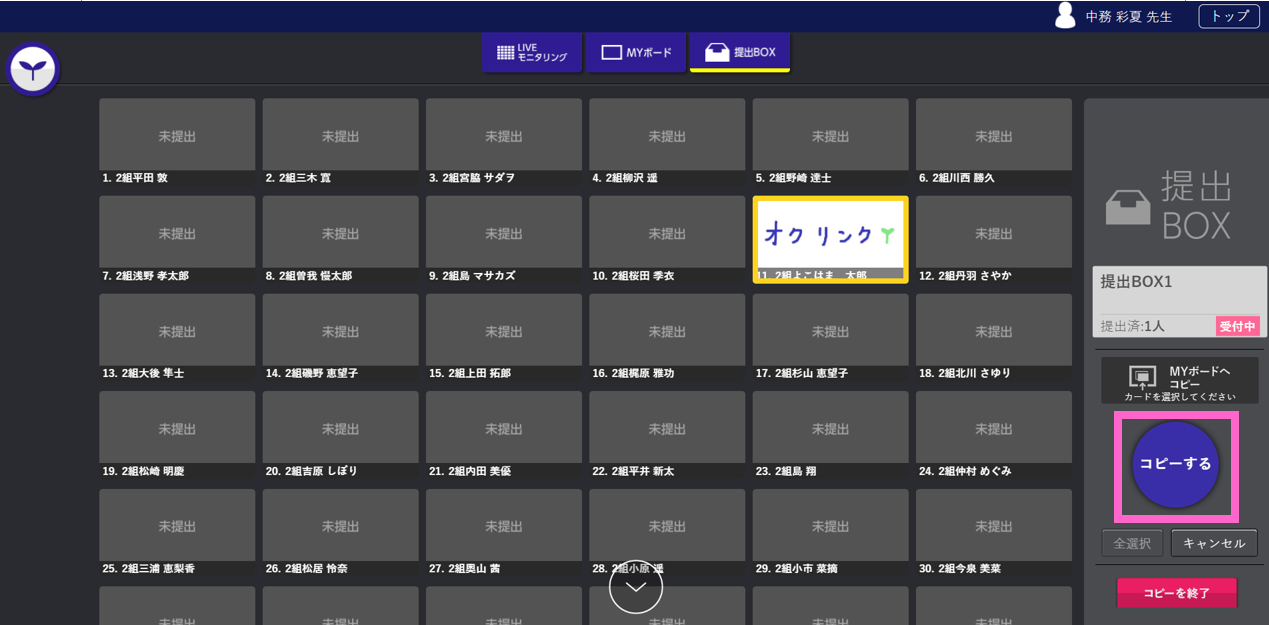Open the LIVE モニタリング tab

(x=532, y=52)
